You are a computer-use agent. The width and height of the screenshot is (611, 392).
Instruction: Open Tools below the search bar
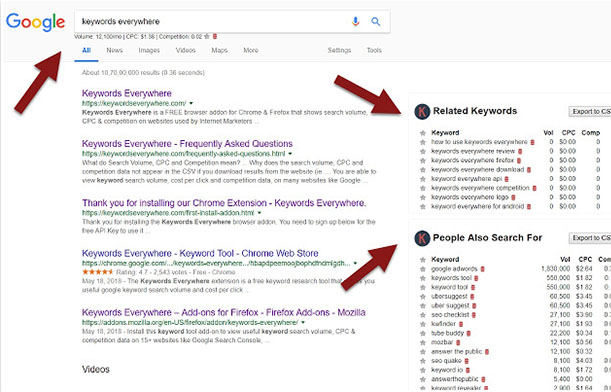tap(374, 50)
